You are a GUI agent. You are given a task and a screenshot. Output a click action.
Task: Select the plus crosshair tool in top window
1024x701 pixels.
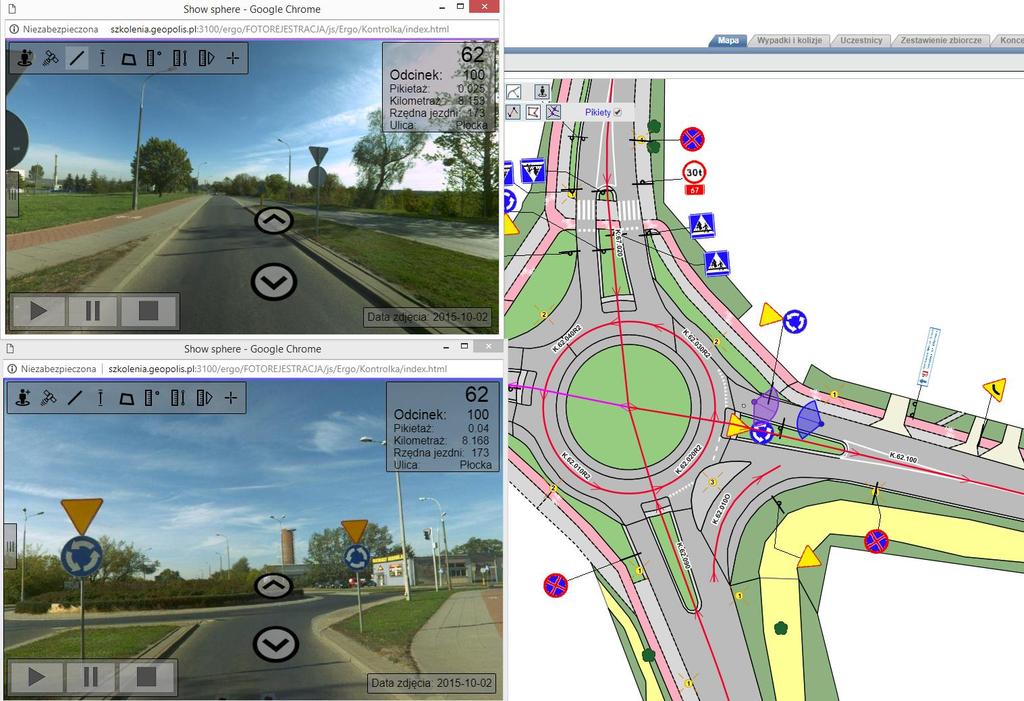point(232,58)
